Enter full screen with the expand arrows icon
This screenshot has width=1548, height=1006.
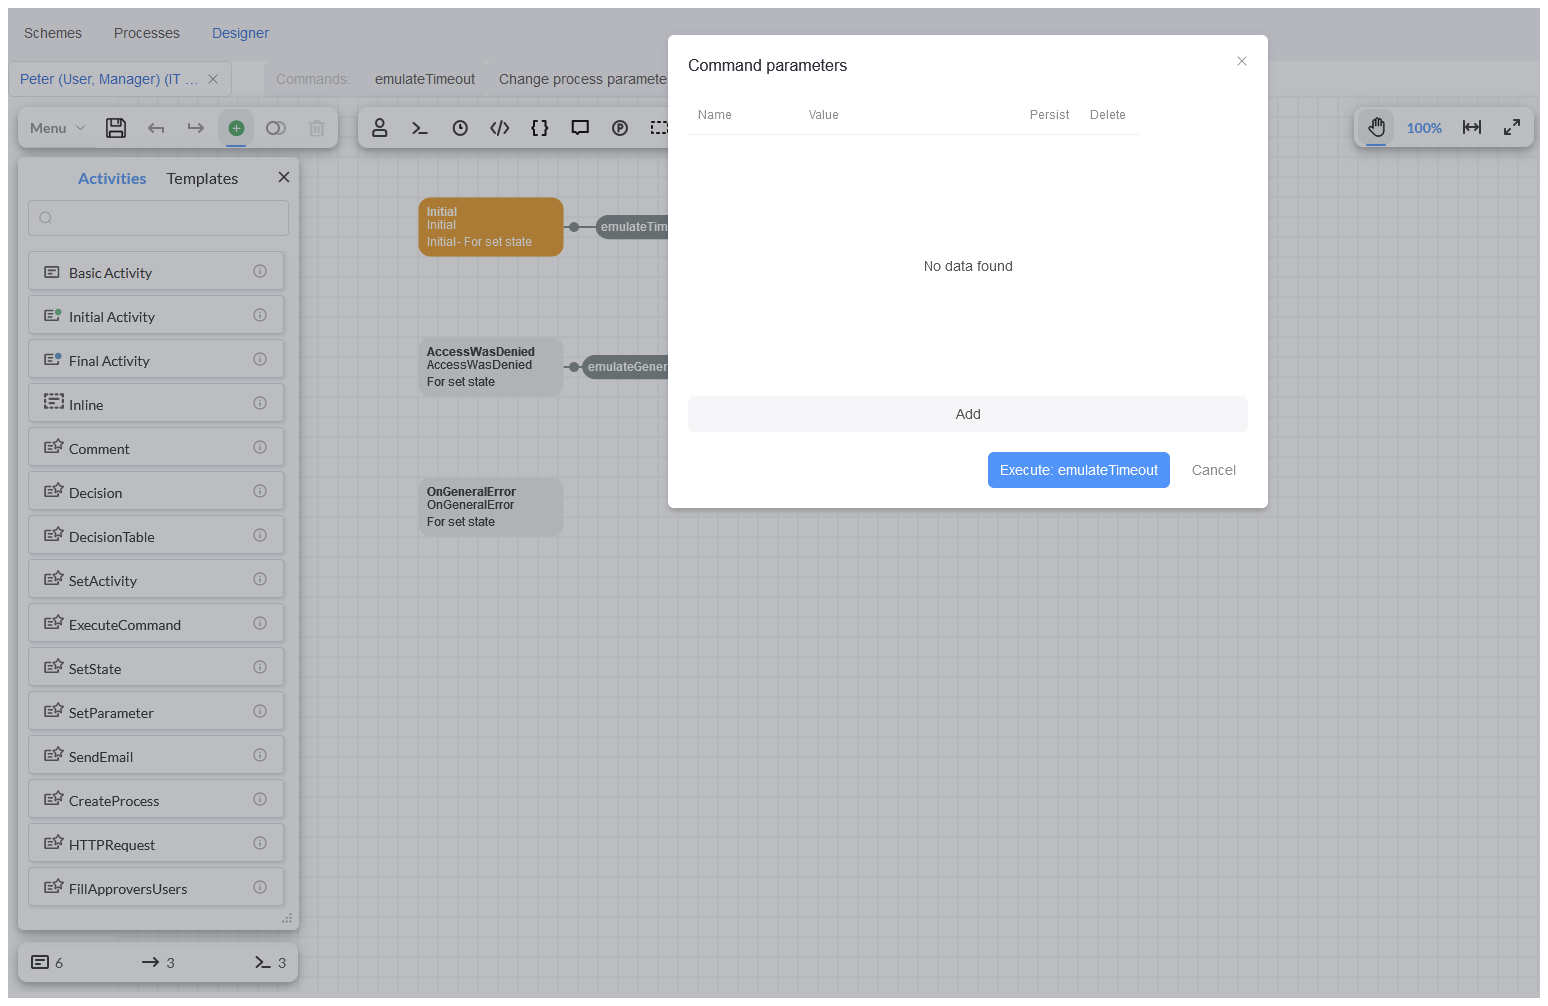pos(1512,127)
